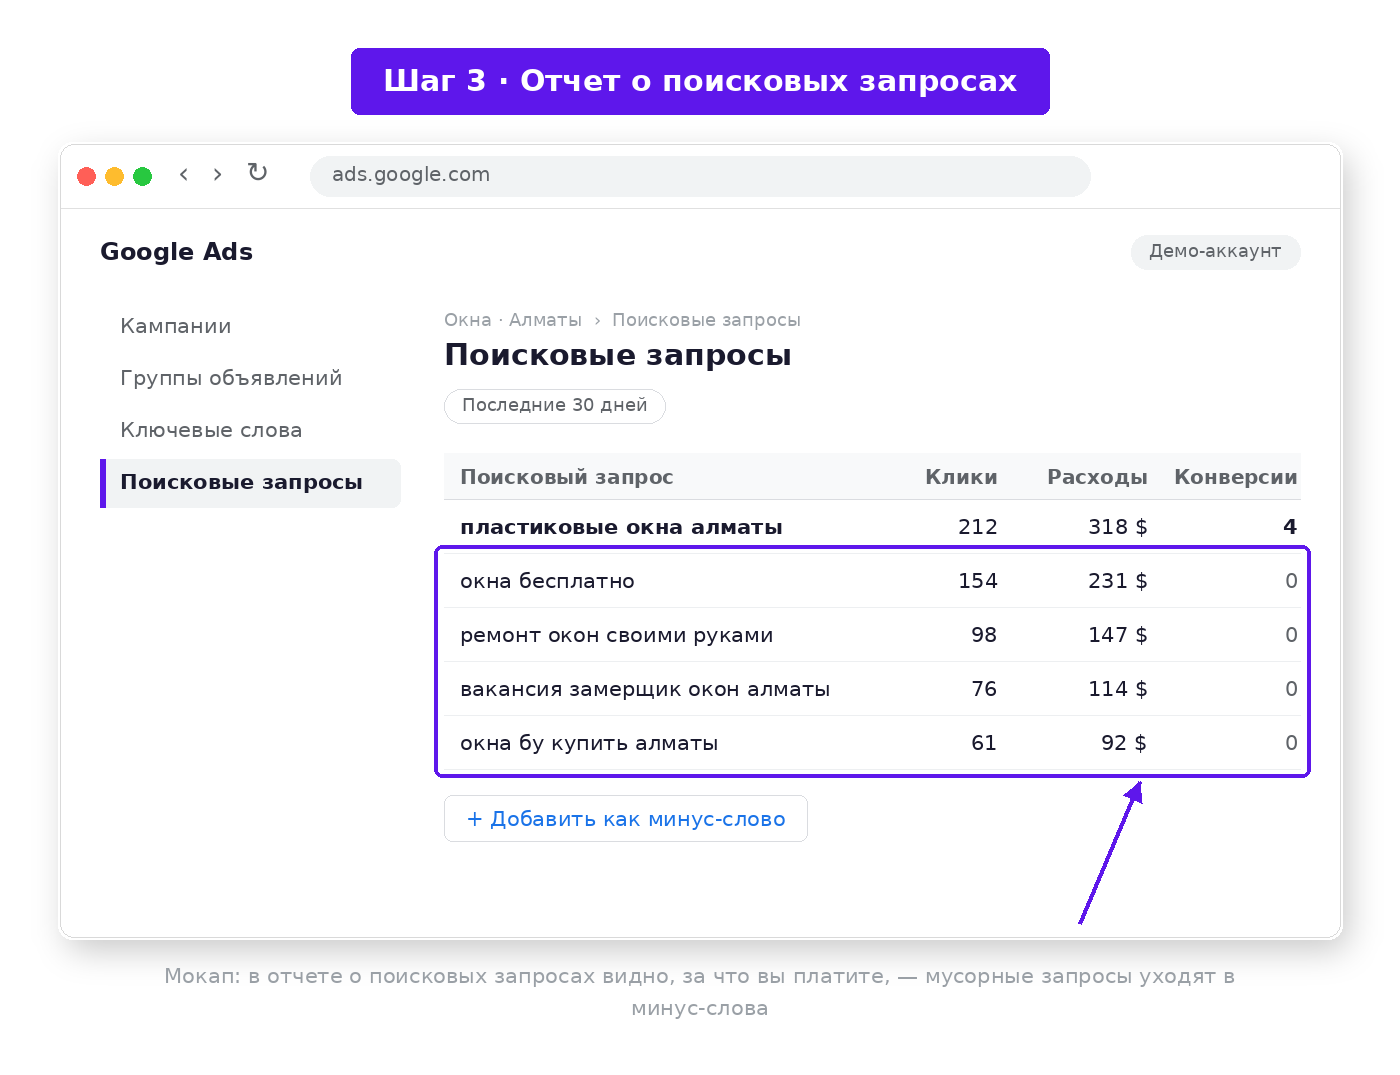Open the Ключевые слова sidebar section
The width and height of the screenshot is (1400, 1075).
211,430
